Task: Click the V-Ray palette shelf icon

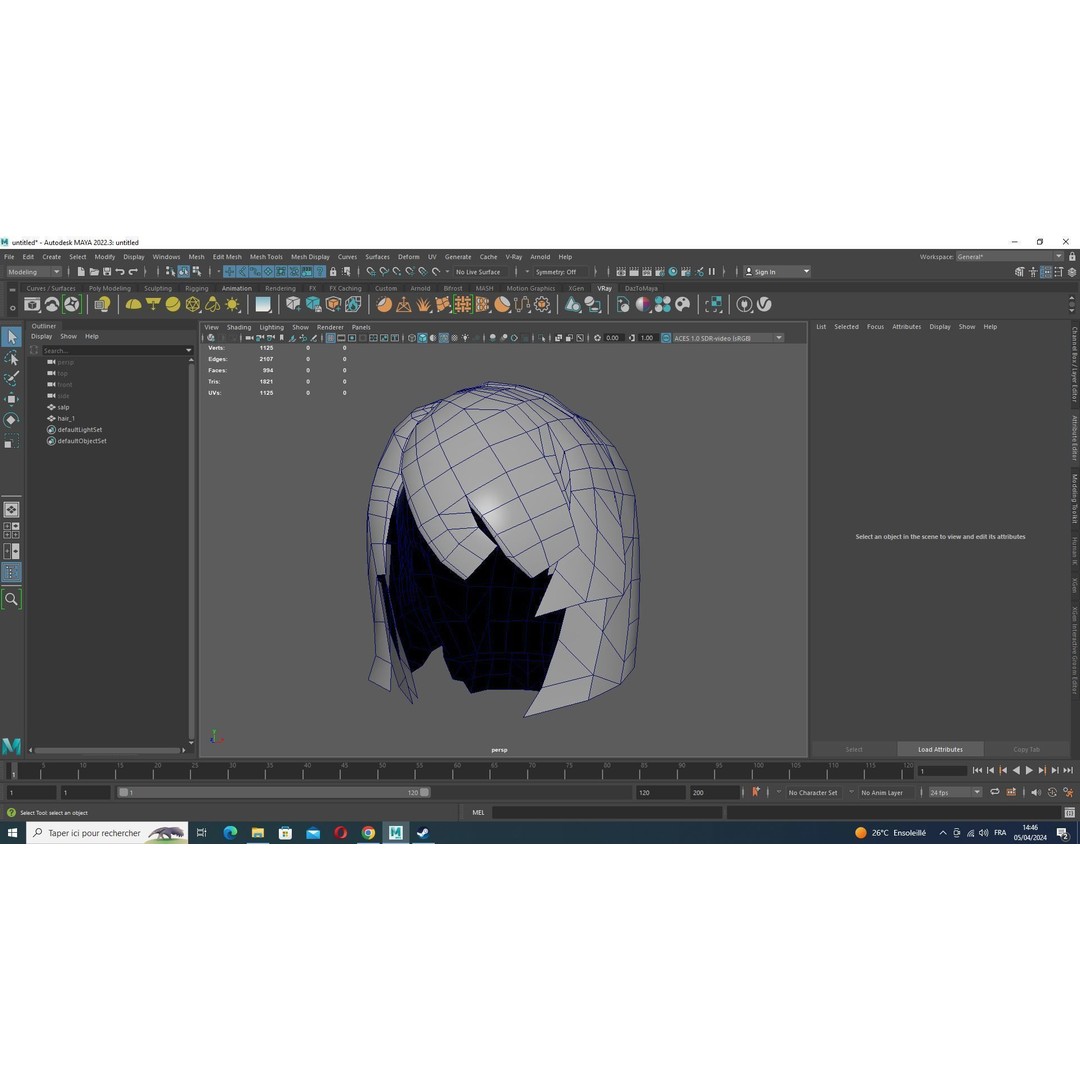Action: (682, 304)
